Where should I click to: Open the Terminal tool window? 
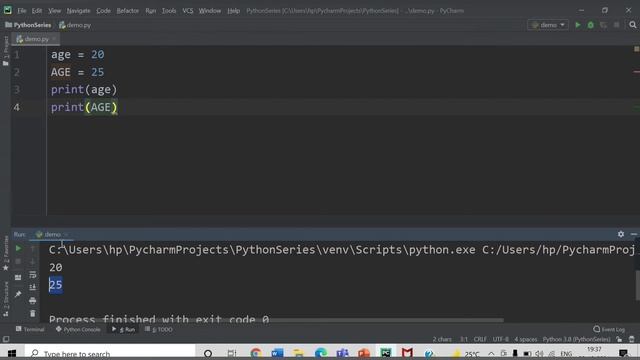click(30, 329)
